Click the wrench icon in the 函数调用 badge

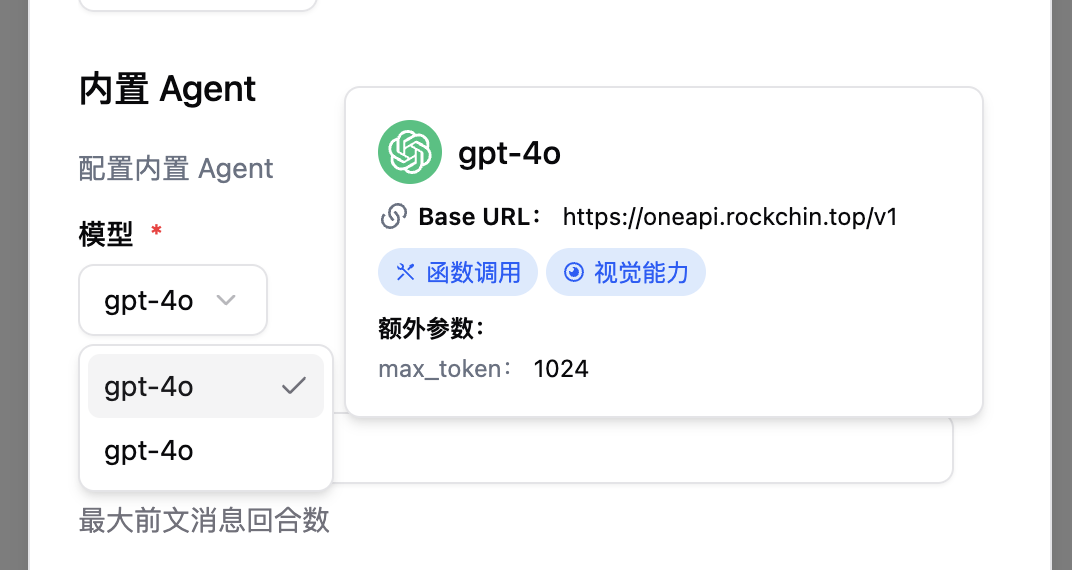(405, 273)
